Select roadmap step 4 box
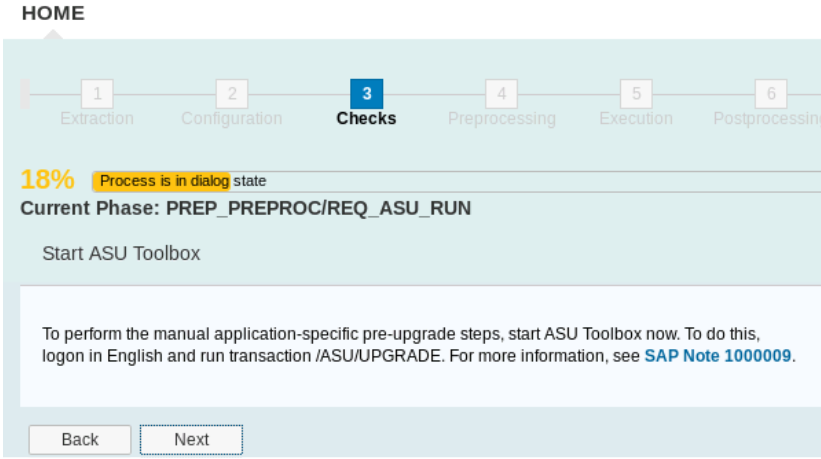Viewport: 821px width, 459px height. (502, 94)
